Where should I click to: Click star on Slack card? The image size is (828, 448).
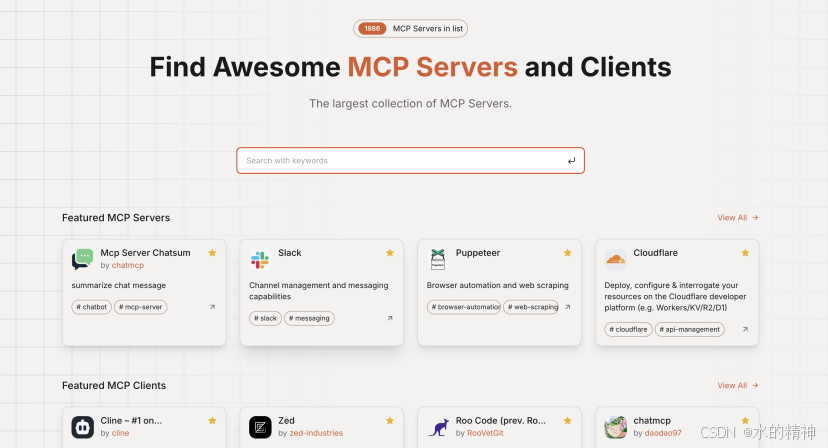390,253
